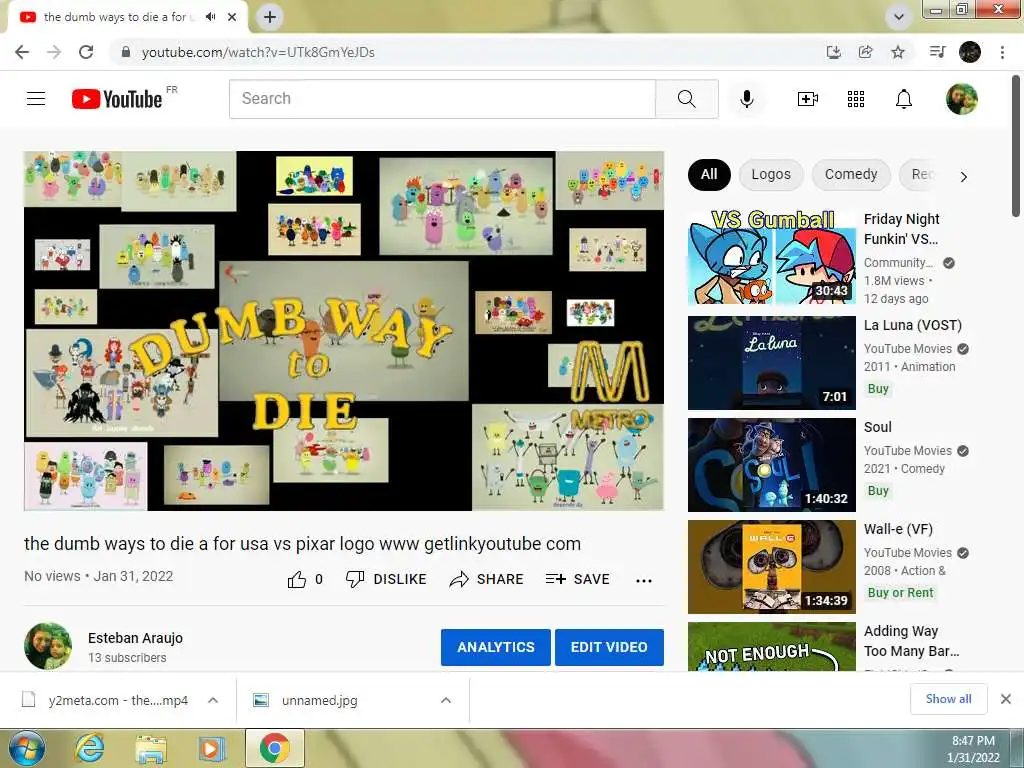Screen dimensions: 1024x768
Task: Open the Soul movie thumbnail
Action: (772, 465)
